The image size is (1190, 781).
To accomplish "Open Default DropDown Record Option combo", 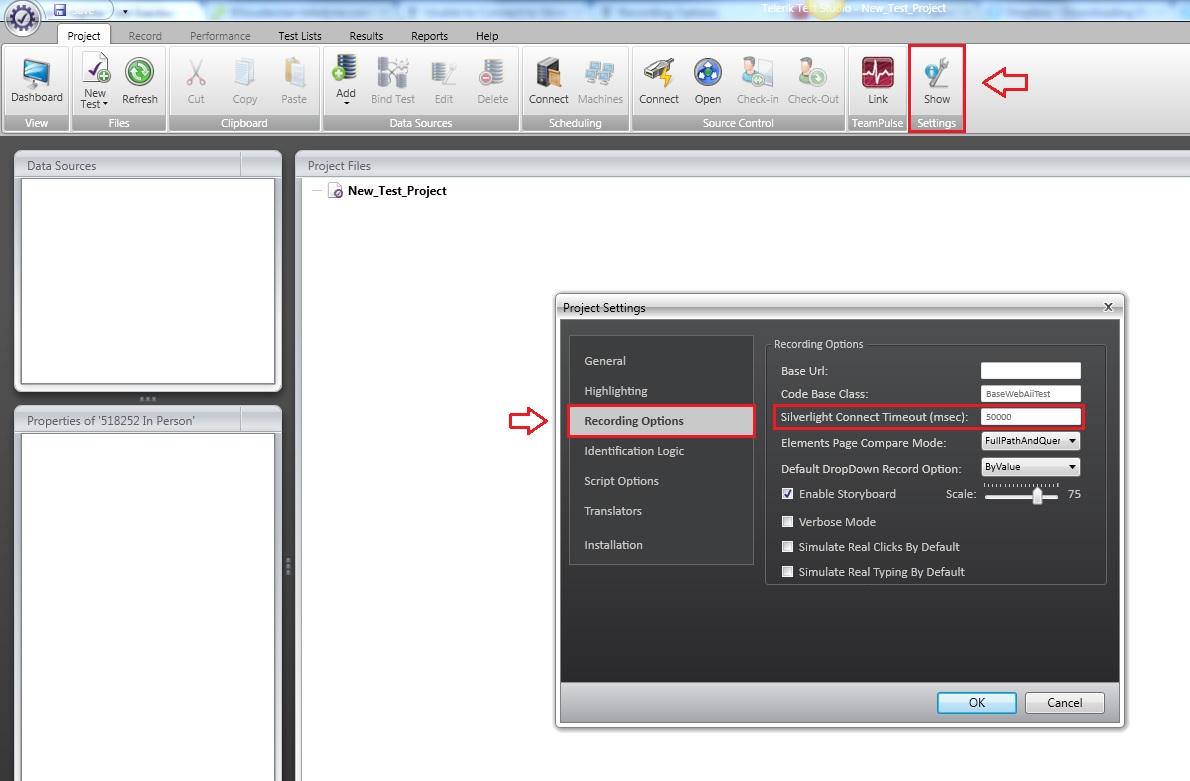I will (1030, 467).
